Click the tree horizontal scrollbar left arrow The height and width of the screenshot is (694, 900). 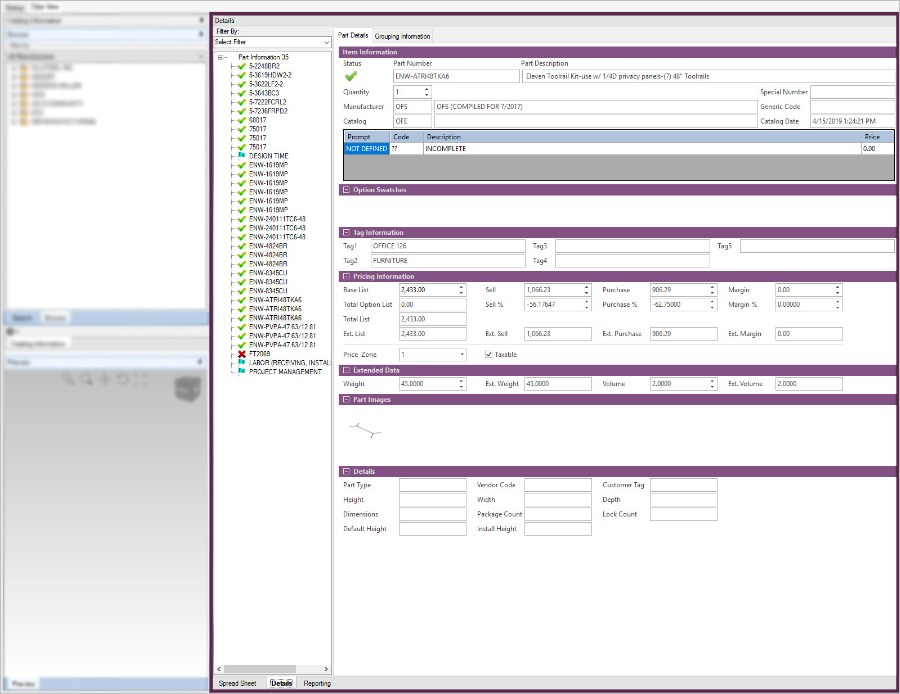point(219,669)
